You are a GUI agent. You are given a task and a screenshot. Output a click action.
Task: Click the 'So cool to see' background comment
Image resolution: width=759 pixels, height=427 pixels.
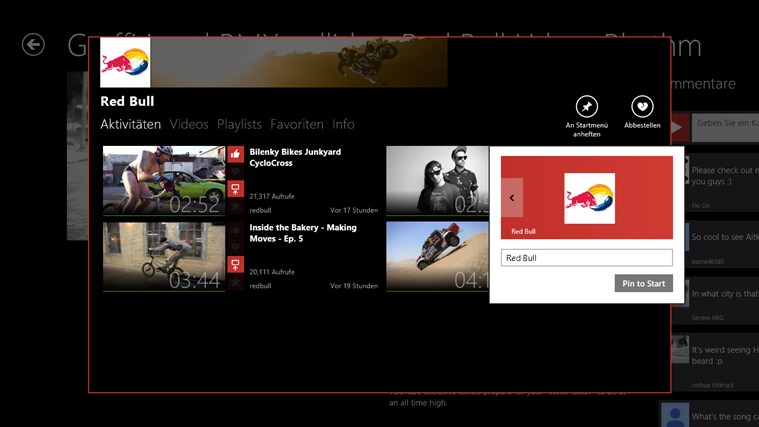point(724,237)
